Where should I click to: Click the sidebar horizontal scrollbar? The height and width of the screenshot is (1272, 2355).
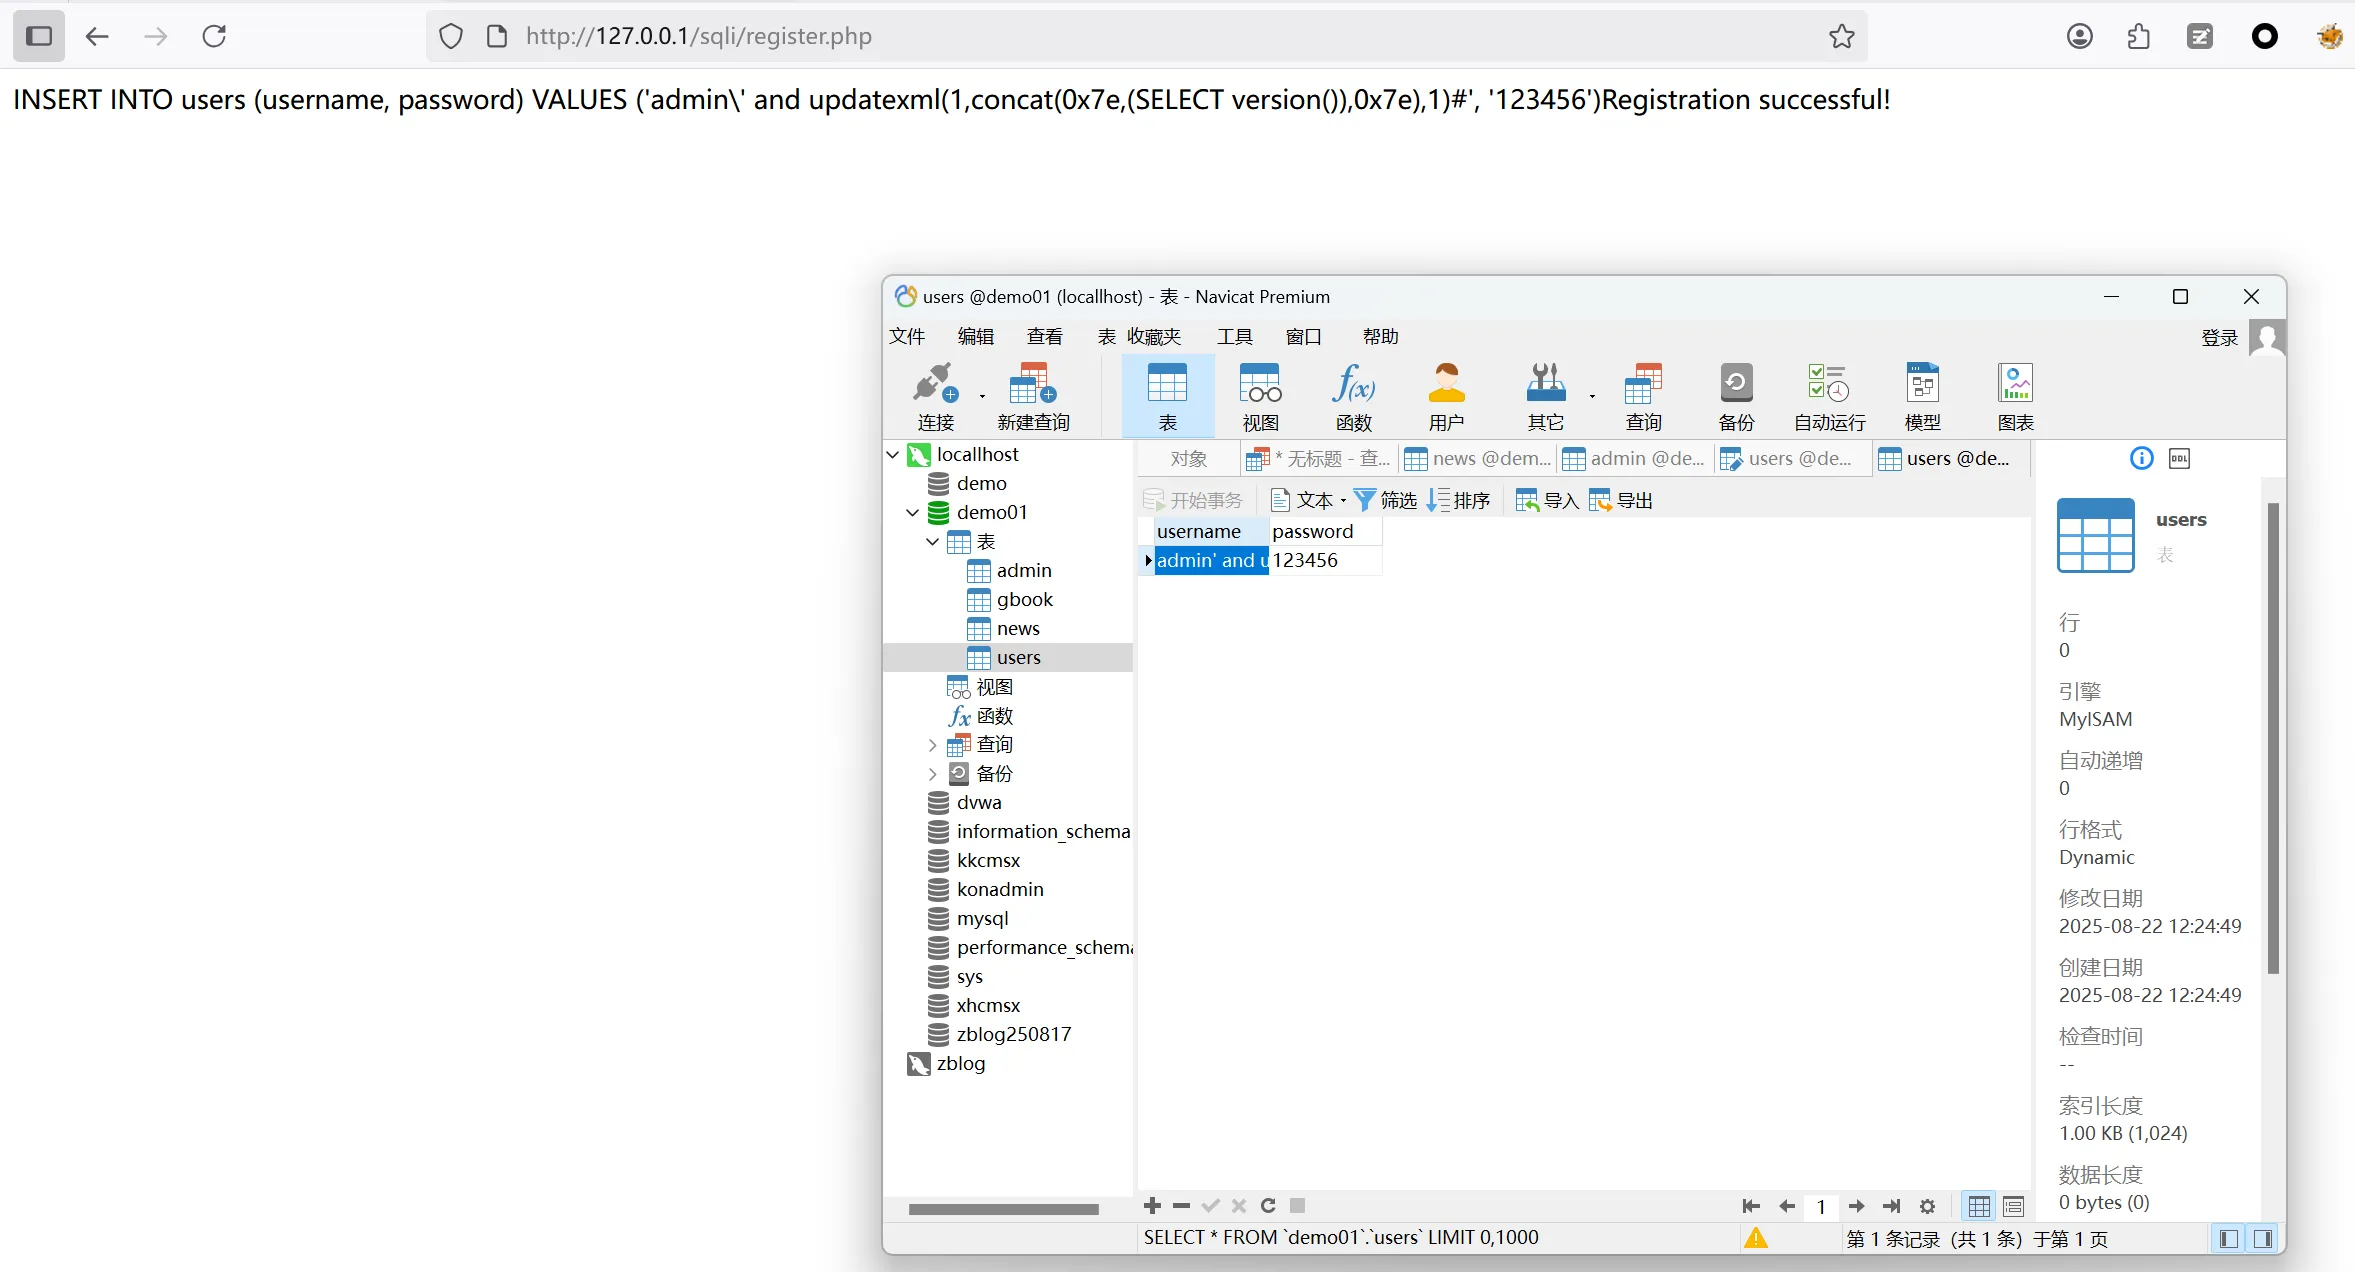(x=1003, y=1209)
